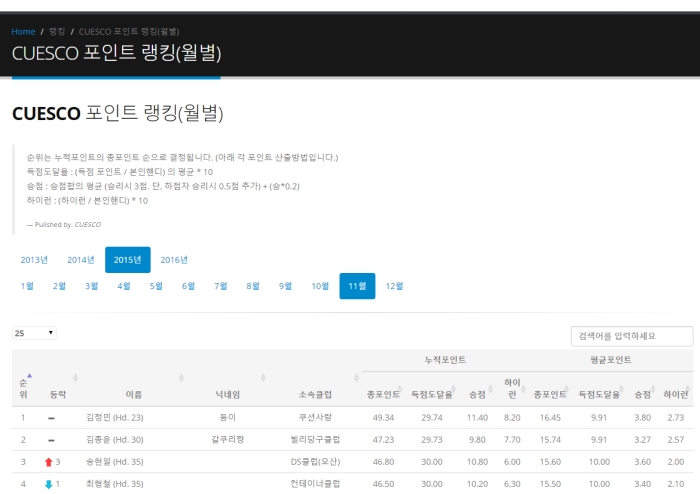Open the Home breadcrumb link
Image resolution: width=700 pixels, height=494 pixels.
[x=23, y=32]
